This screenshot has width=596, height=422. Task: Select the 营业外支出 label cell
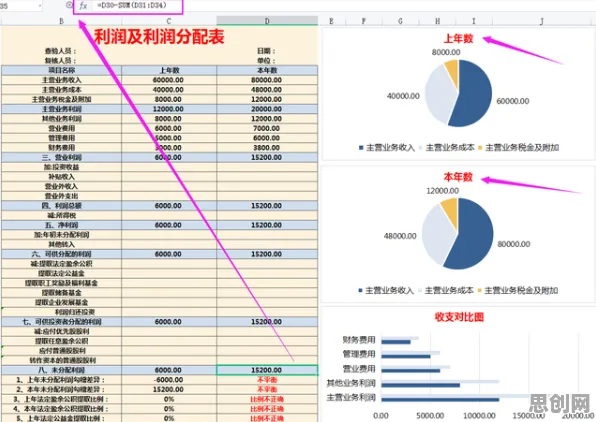pos(62,196)
